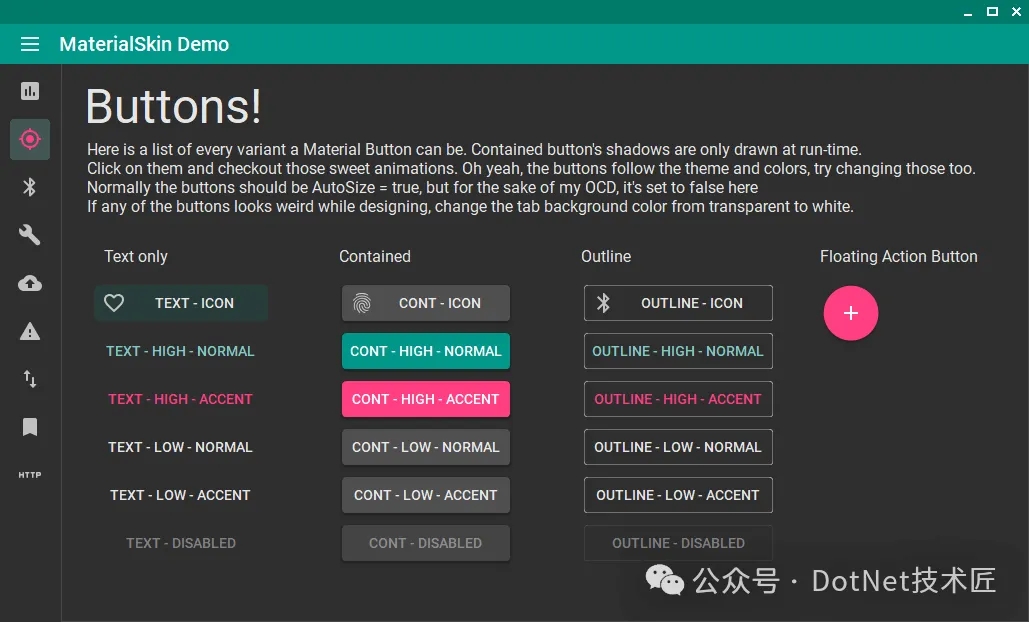Select the pink target sidebar tab

click(x=30, y=139)
